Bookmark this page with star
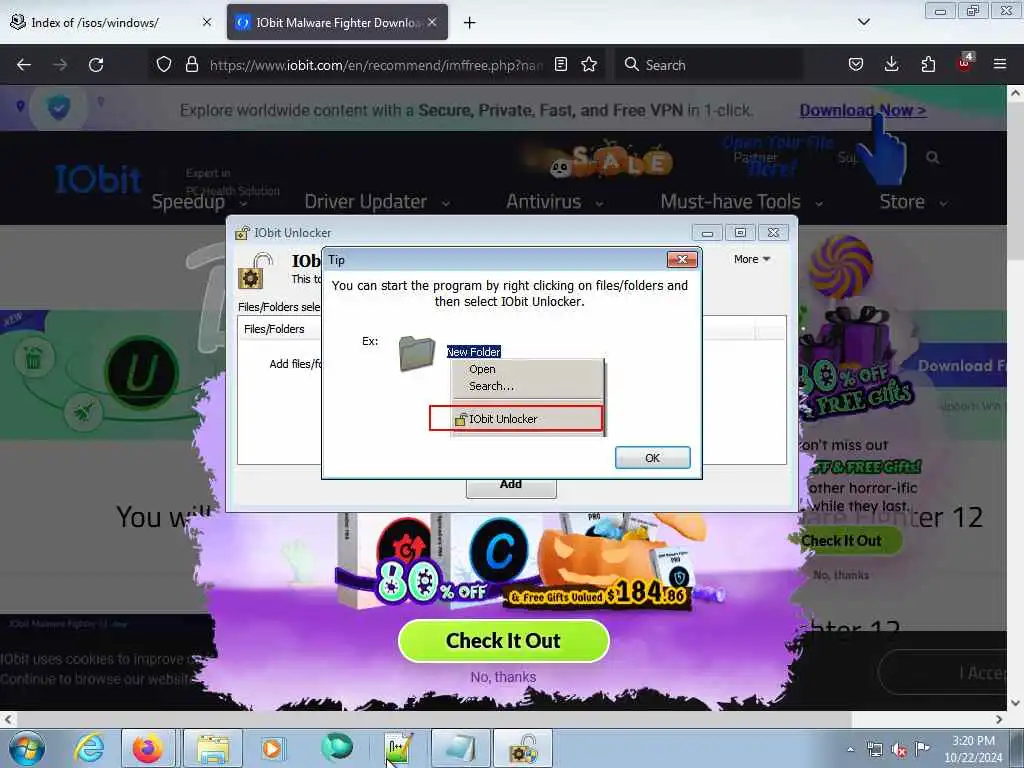1024x768 pixels. click(589, 64)
